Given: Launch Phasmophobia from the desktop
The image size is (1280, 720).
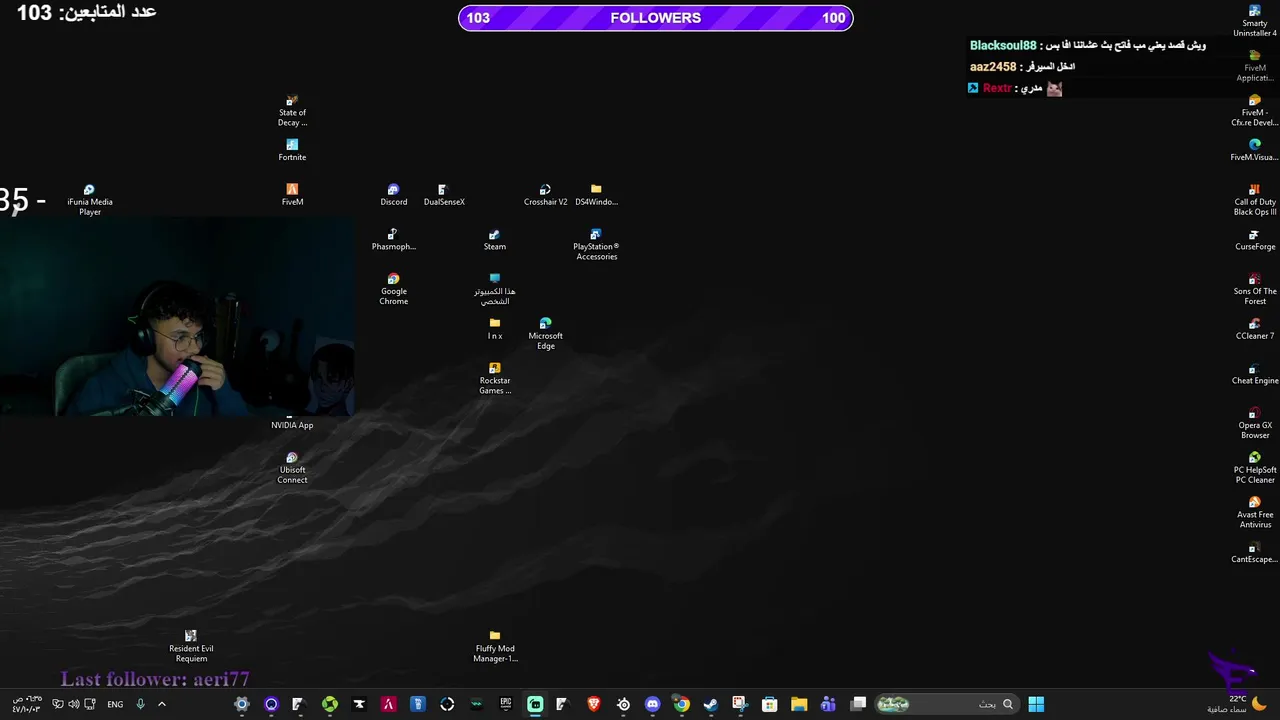Looking at the screenshot, I should 393,239.
